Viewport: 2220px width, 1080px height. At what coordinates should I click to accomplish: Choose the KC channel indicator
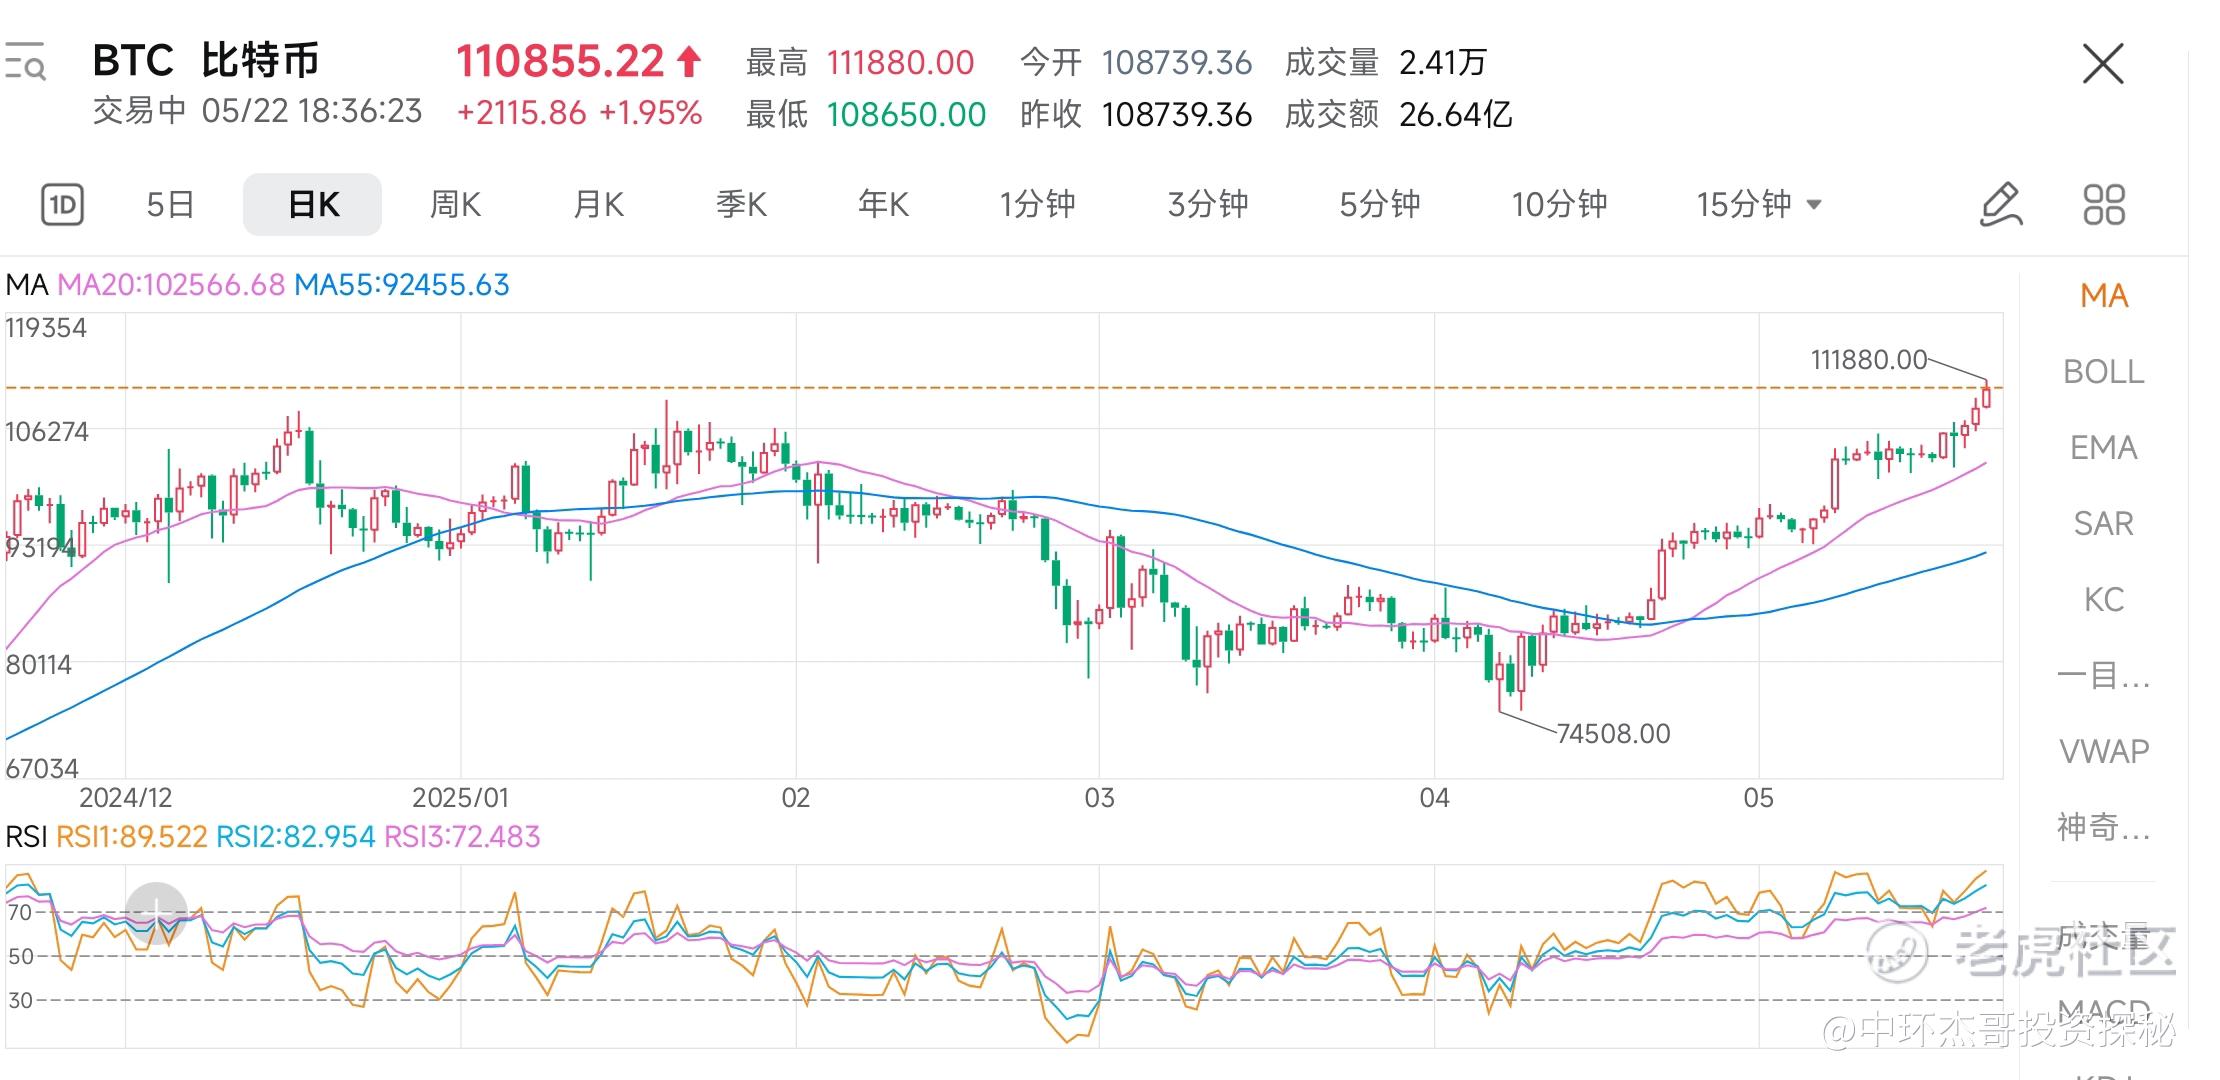point(2103,600)
